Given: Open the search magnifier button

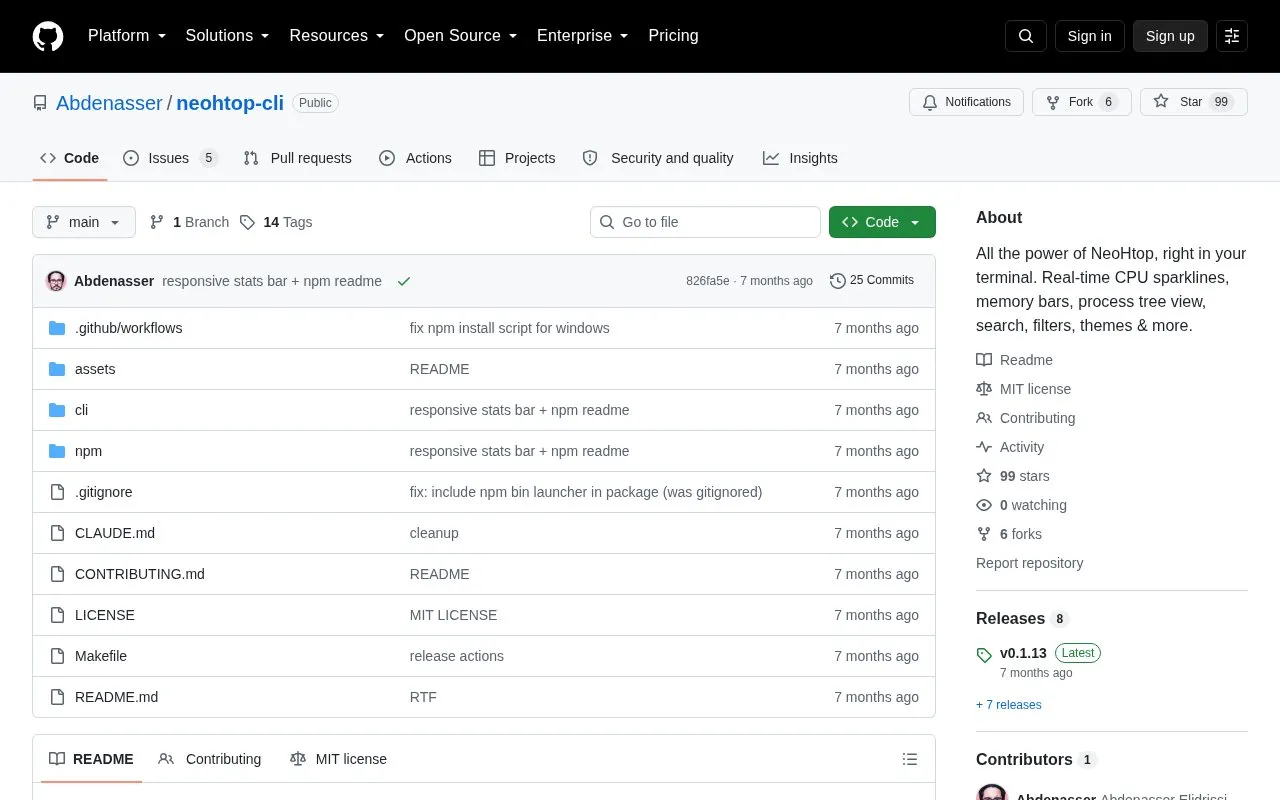Looking at the screenshot, I should (x=1026, y=36).
